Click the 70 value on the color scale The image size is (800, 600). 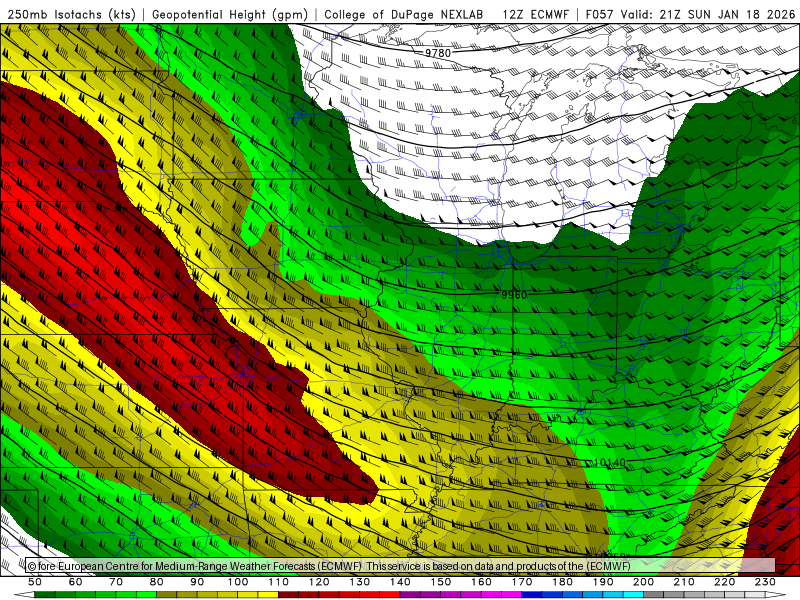point(116,582)
